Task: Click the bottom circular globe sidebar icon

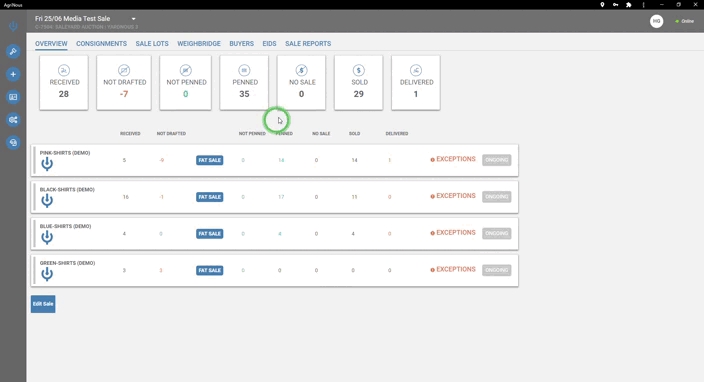Action: pyautogui.click(x=13, y=143)
